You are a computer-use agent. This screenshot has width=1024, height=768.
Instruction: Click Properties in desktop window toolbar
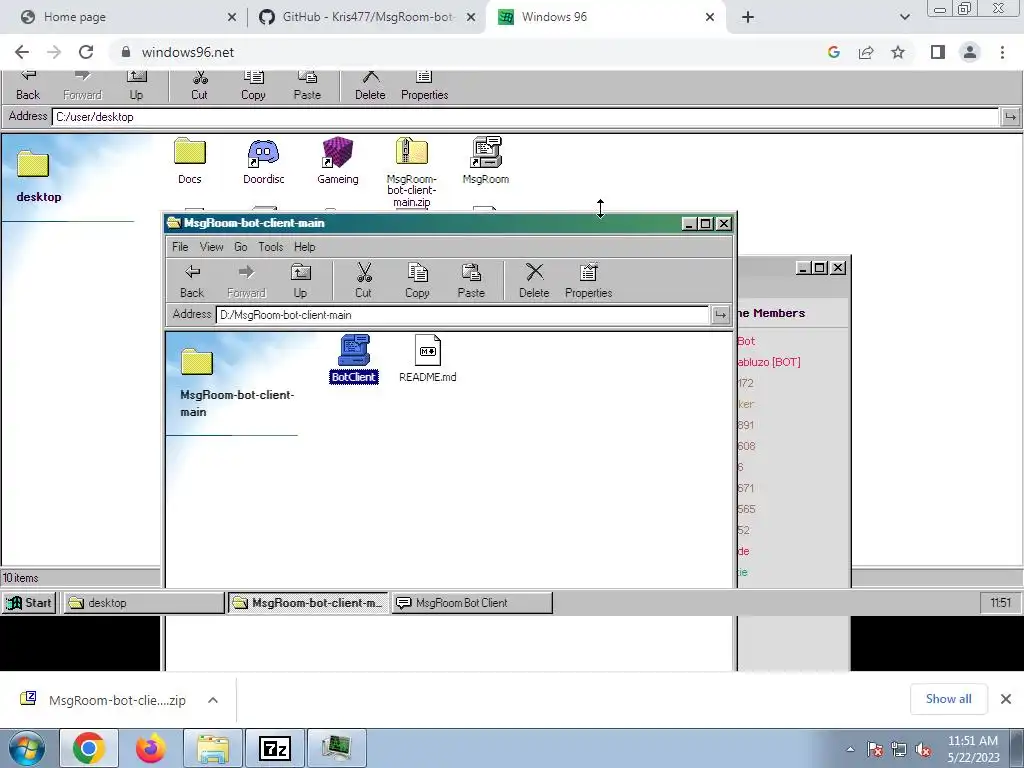coord(424,86)
